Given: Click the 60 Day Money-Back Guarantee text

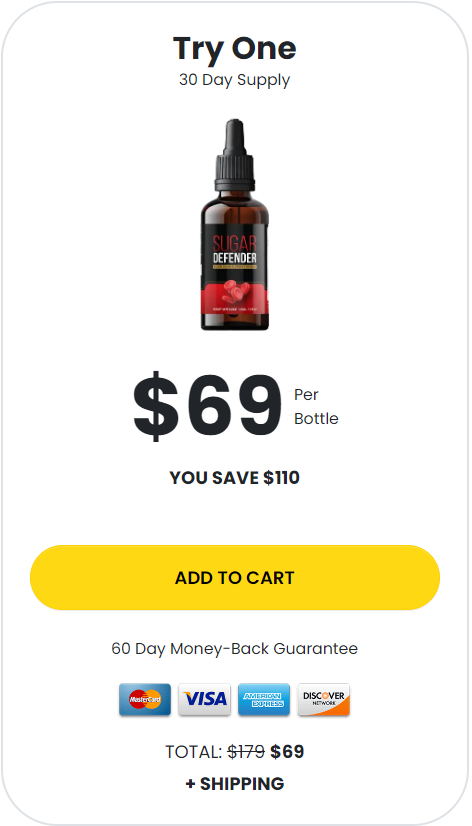Looking at the screenshot, I should click(x=235, y=648).
